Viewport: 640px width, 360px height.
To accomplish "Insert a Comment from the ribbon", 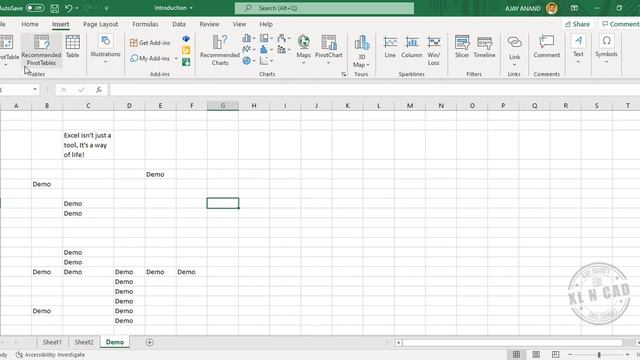I will click(547, 47).
